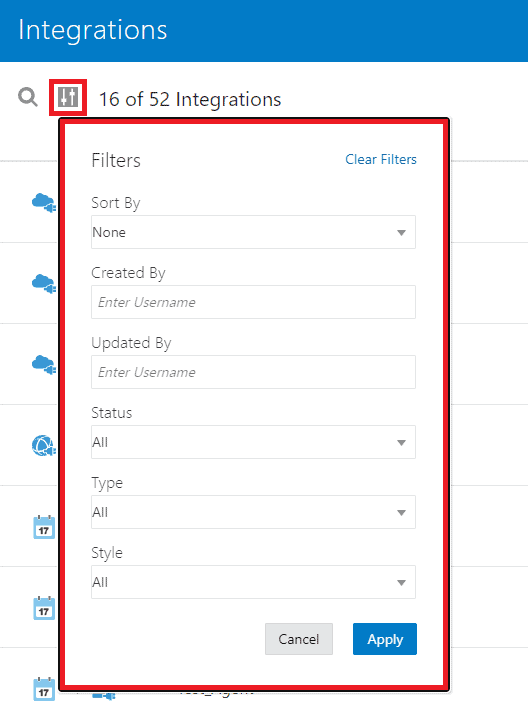Screen dimensions: 528x712
Task: Click the Filters heading text
Action: point(116,160)
